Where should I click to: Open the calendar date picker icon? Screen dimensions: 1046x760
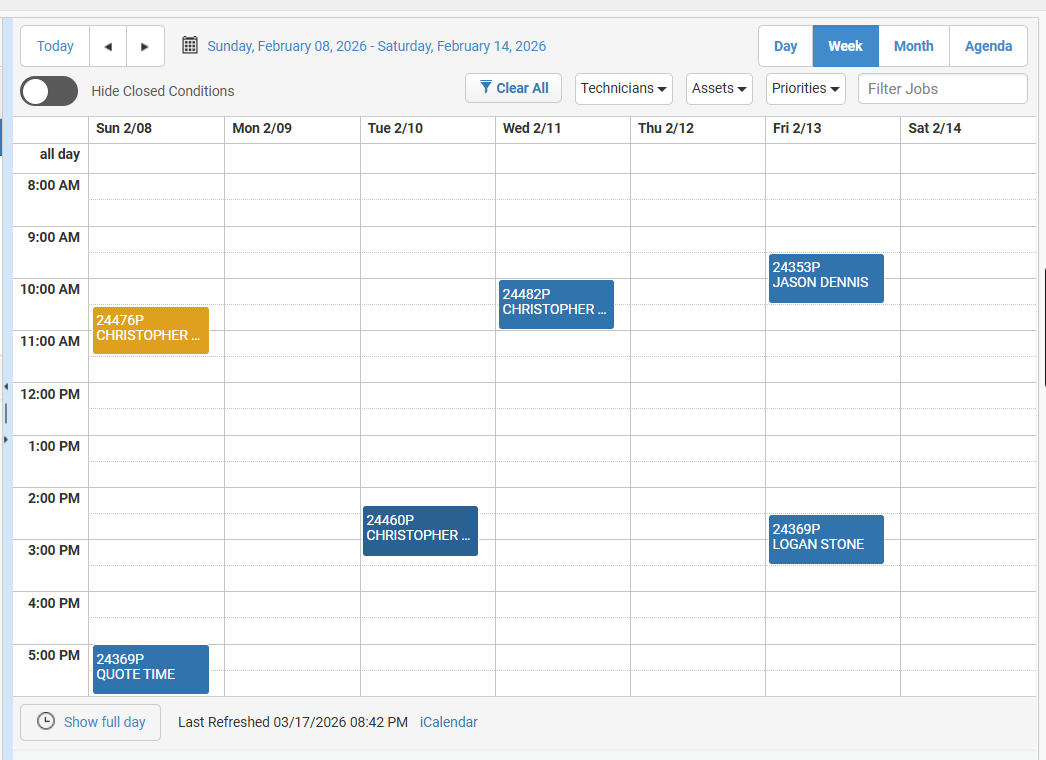pyautogui.click(x=190, y=46)
